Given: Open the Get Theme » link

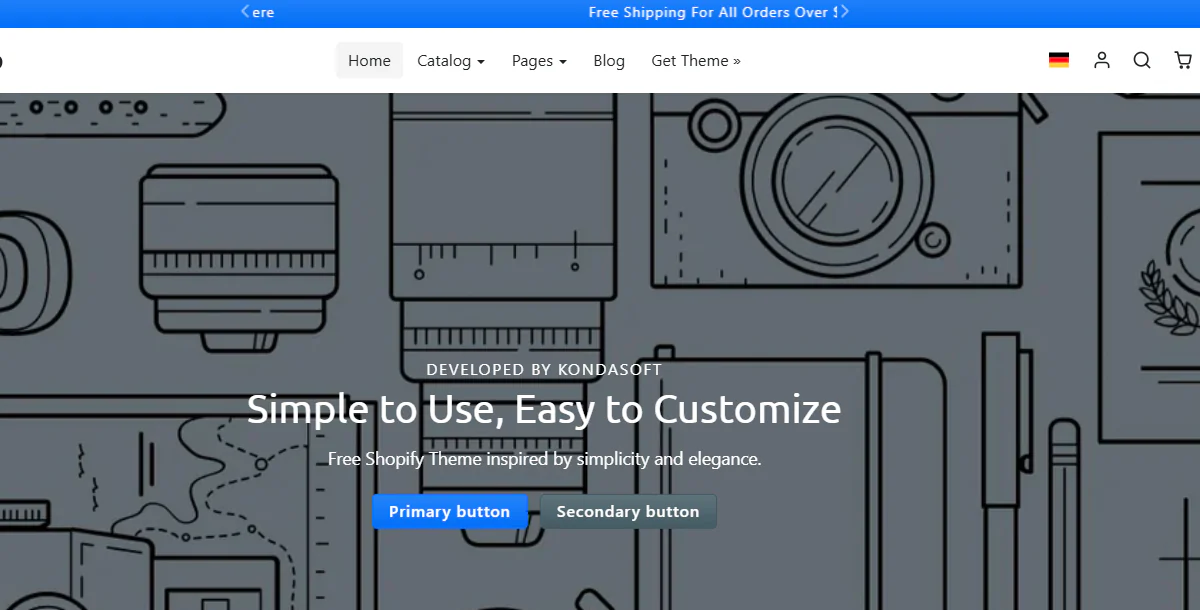Looking at the screenshot, I should [696, 60].
